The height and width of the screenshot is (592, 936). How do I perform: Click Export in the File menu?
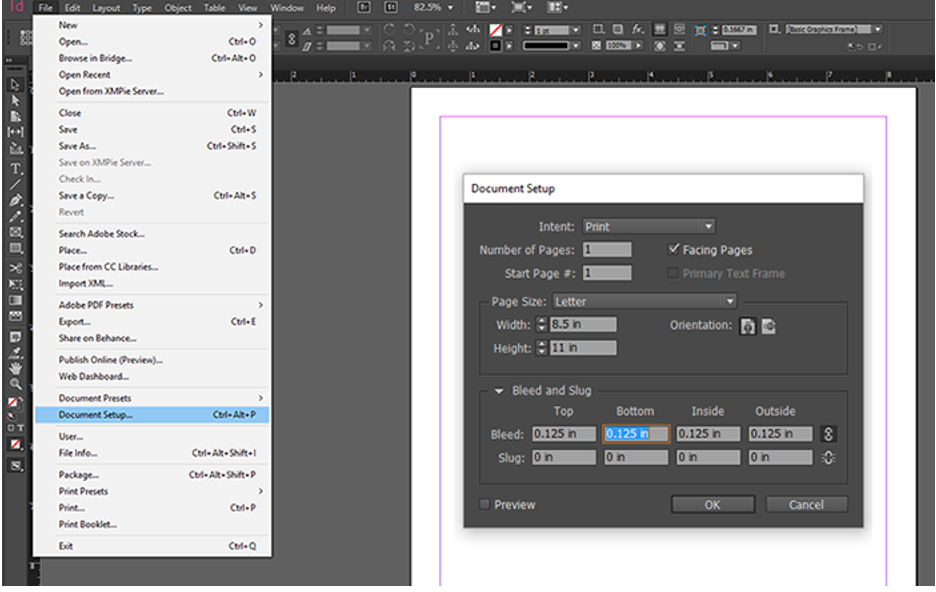(74, 322)
